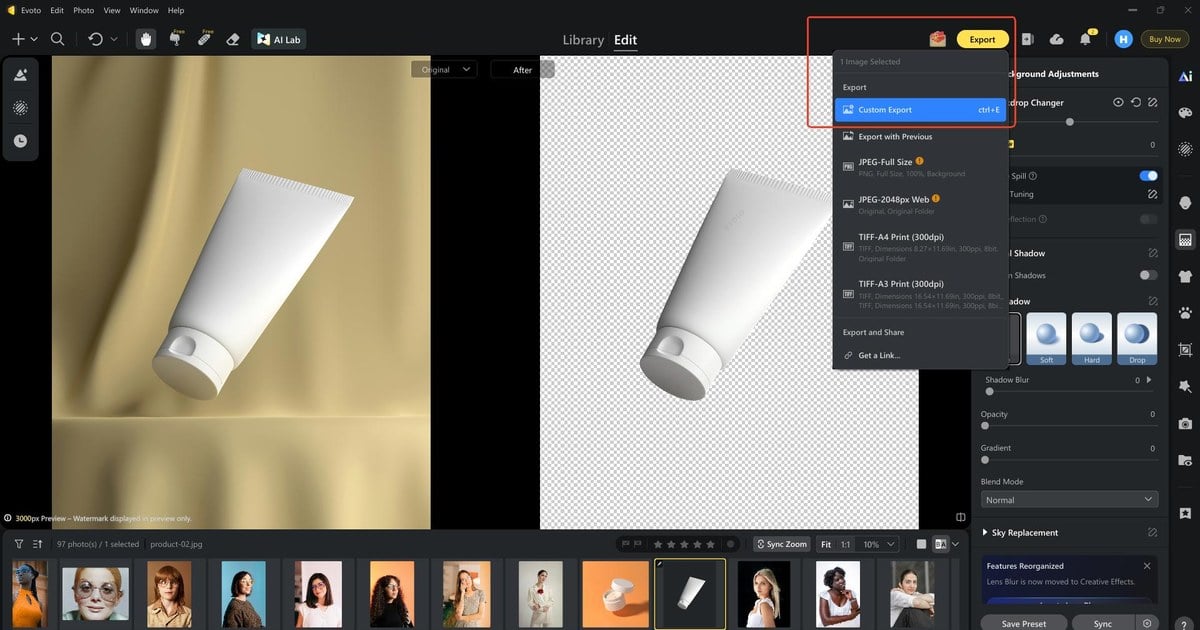This screenshot has width=1200, height=630.
Task: Click Get a Link option
Action: click(920, 355)
